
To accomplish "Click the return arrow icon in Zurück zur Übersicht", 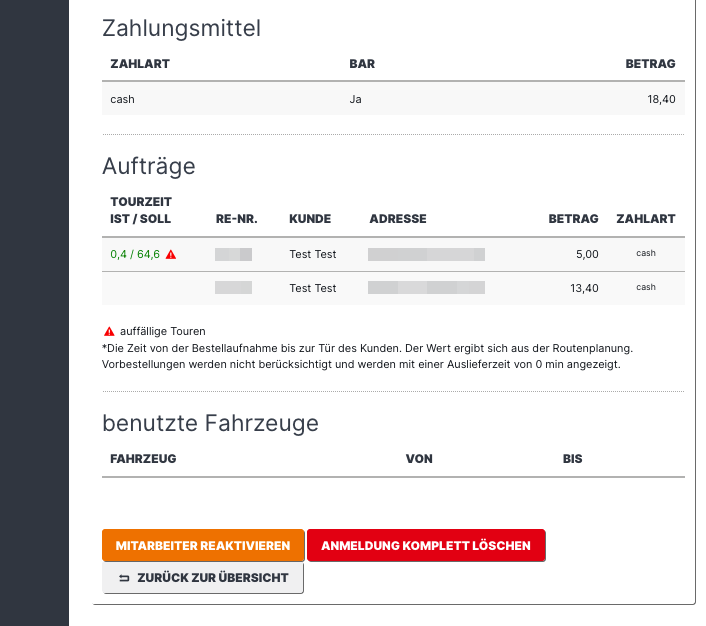I will pyautogui.click(x=124, y=578).
